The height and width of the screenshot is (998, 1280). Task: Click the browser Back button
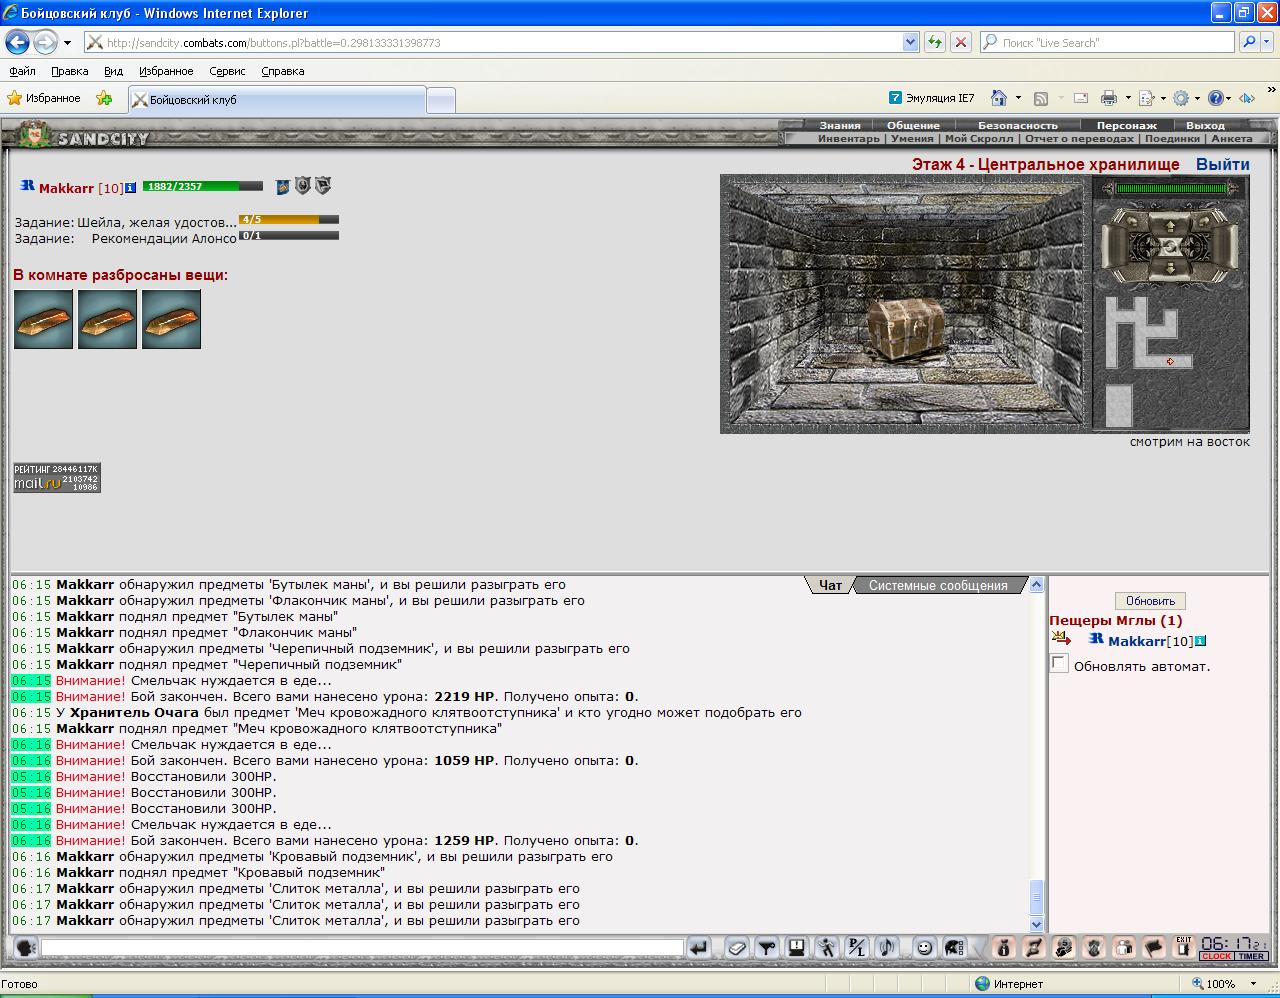tap(17, 42)
